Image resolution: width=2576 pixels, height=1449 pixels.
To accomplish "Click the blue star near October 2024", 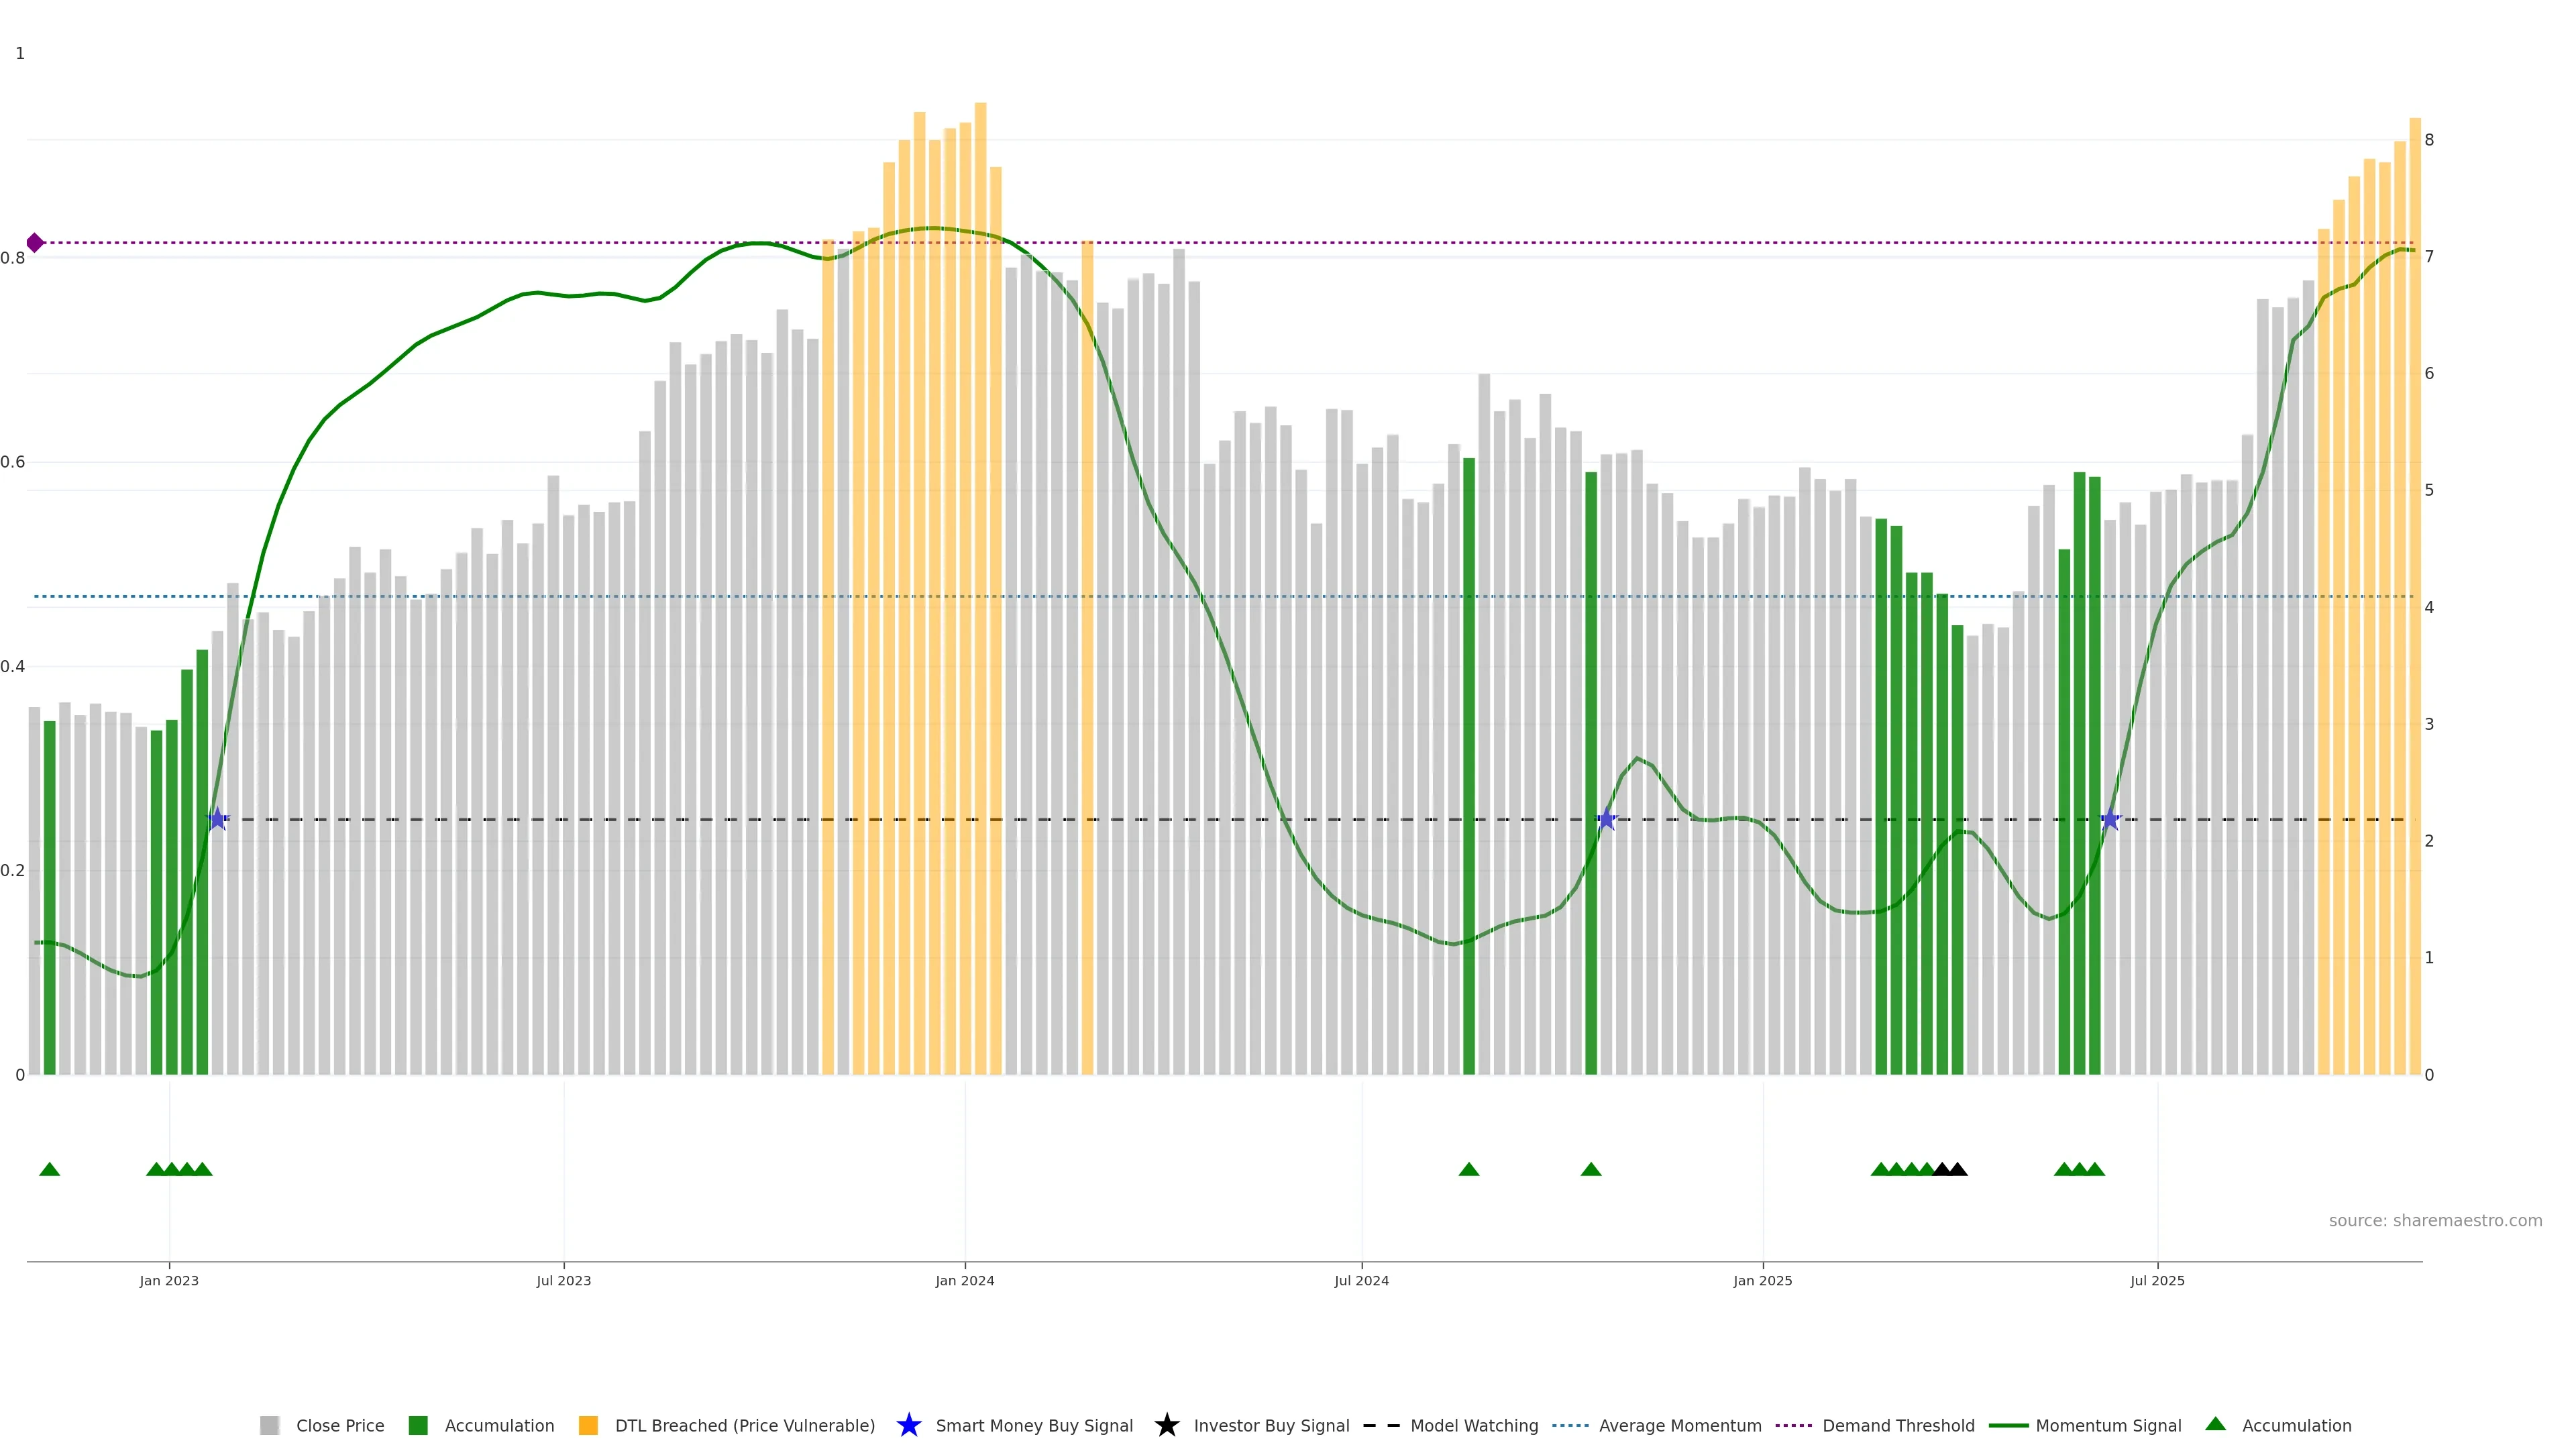I will 1606,819.
